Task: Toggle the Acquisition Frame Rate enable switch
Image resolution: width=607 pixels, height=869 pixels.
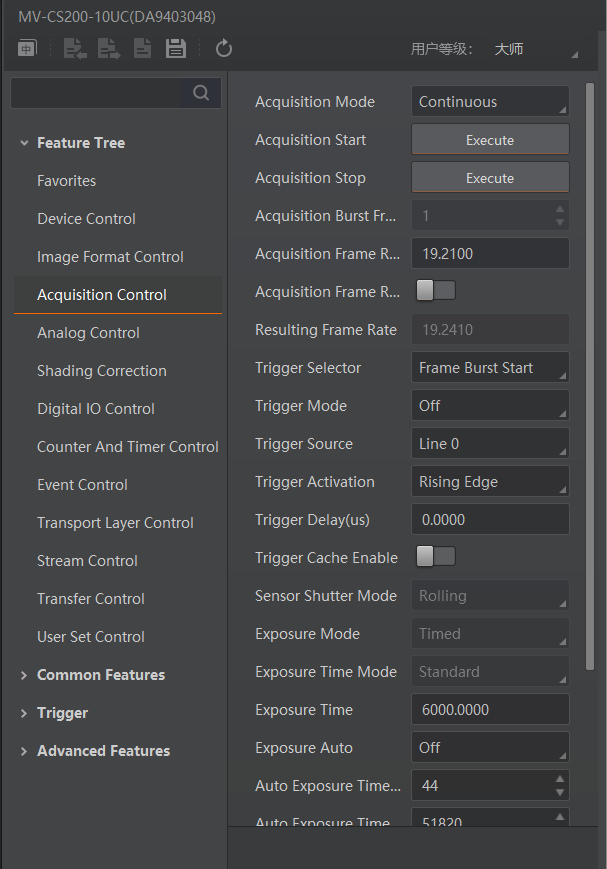Action: [x=436, y=290]
